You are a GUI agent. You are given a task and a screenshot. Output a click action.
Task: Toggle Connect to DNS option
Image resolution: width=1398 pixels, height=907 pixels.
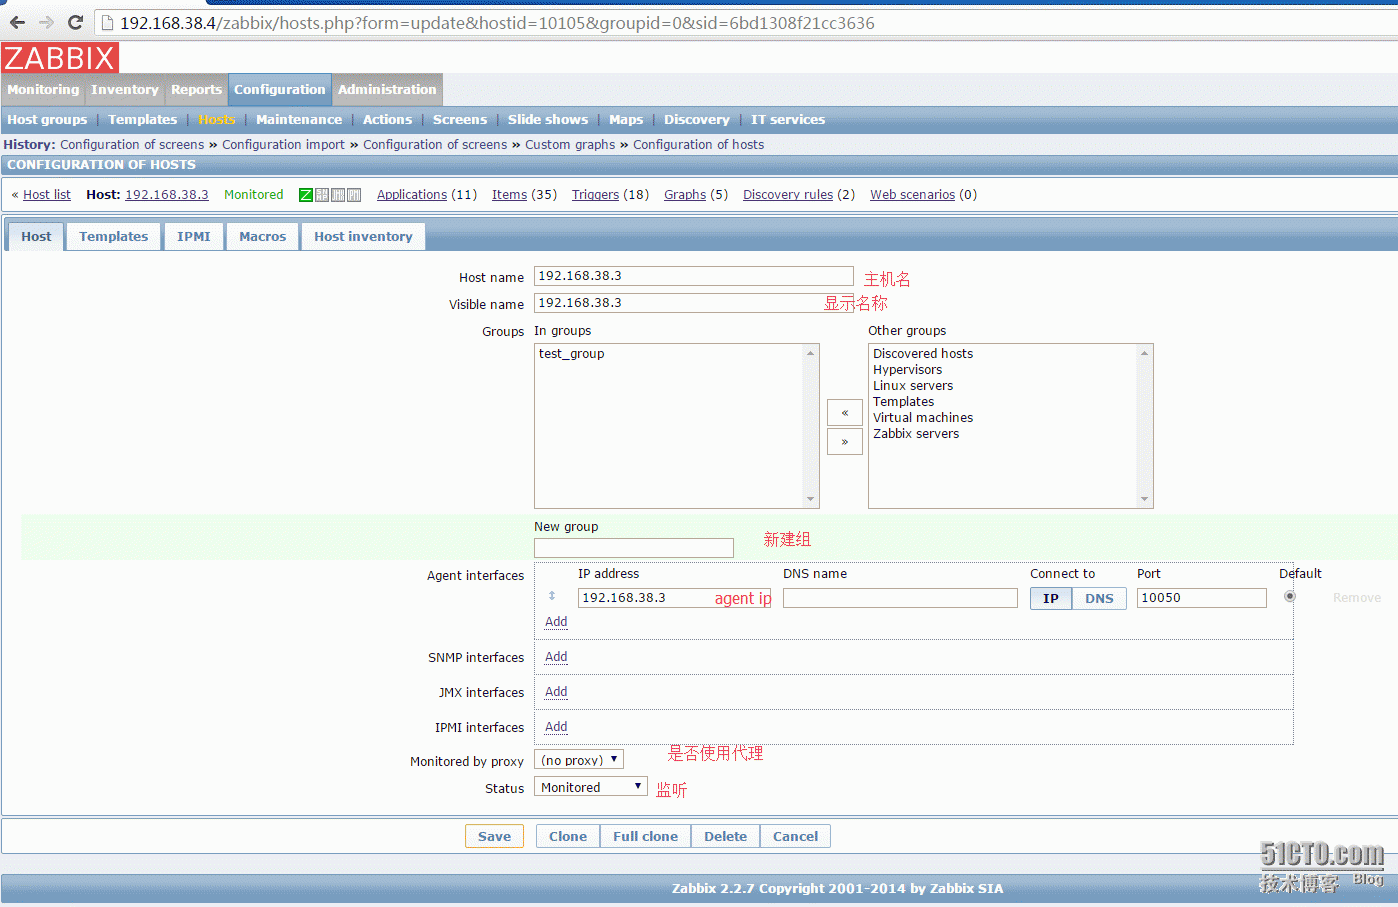(1099, 598)
